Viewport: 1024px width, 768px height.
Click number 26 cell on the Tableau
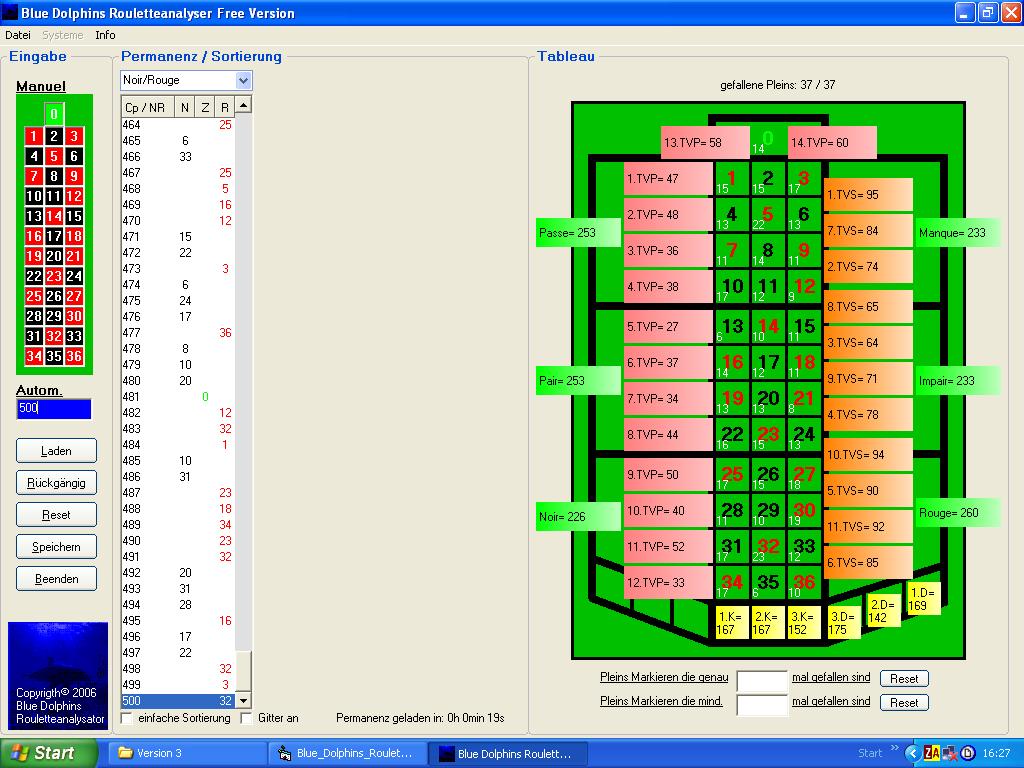tap(768, 474)
